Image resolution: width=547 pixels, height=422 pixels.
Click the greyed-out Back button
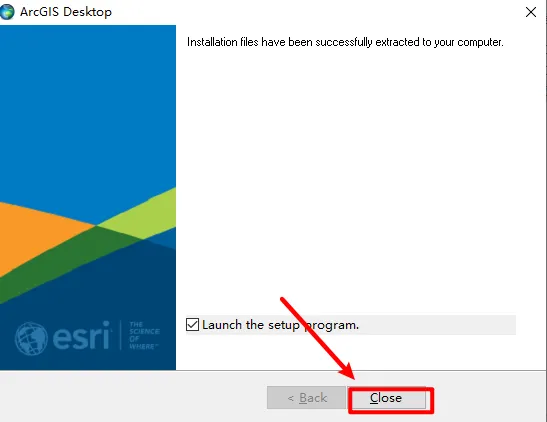tap(307, 398)
